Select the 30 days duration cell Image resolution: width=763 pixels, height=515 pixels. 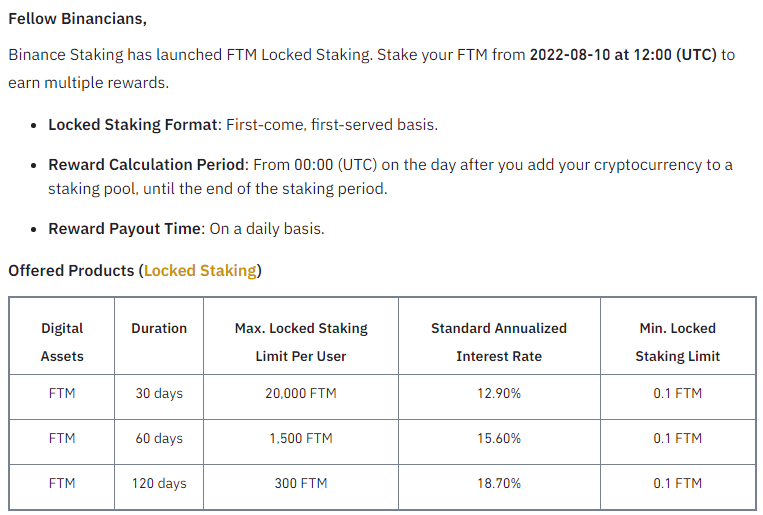tap(159, 393)
